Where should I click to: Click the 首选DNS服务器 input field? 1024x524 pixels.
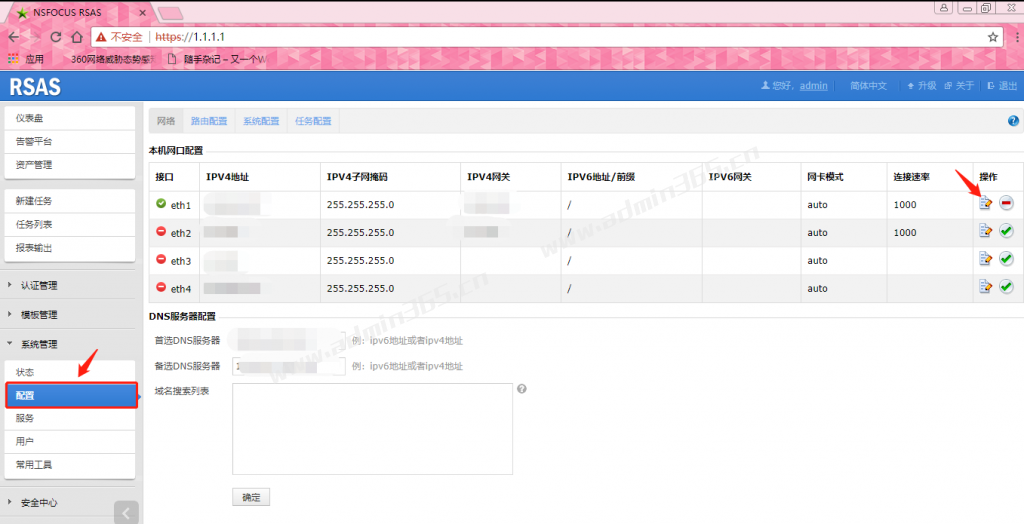point(289,340)
